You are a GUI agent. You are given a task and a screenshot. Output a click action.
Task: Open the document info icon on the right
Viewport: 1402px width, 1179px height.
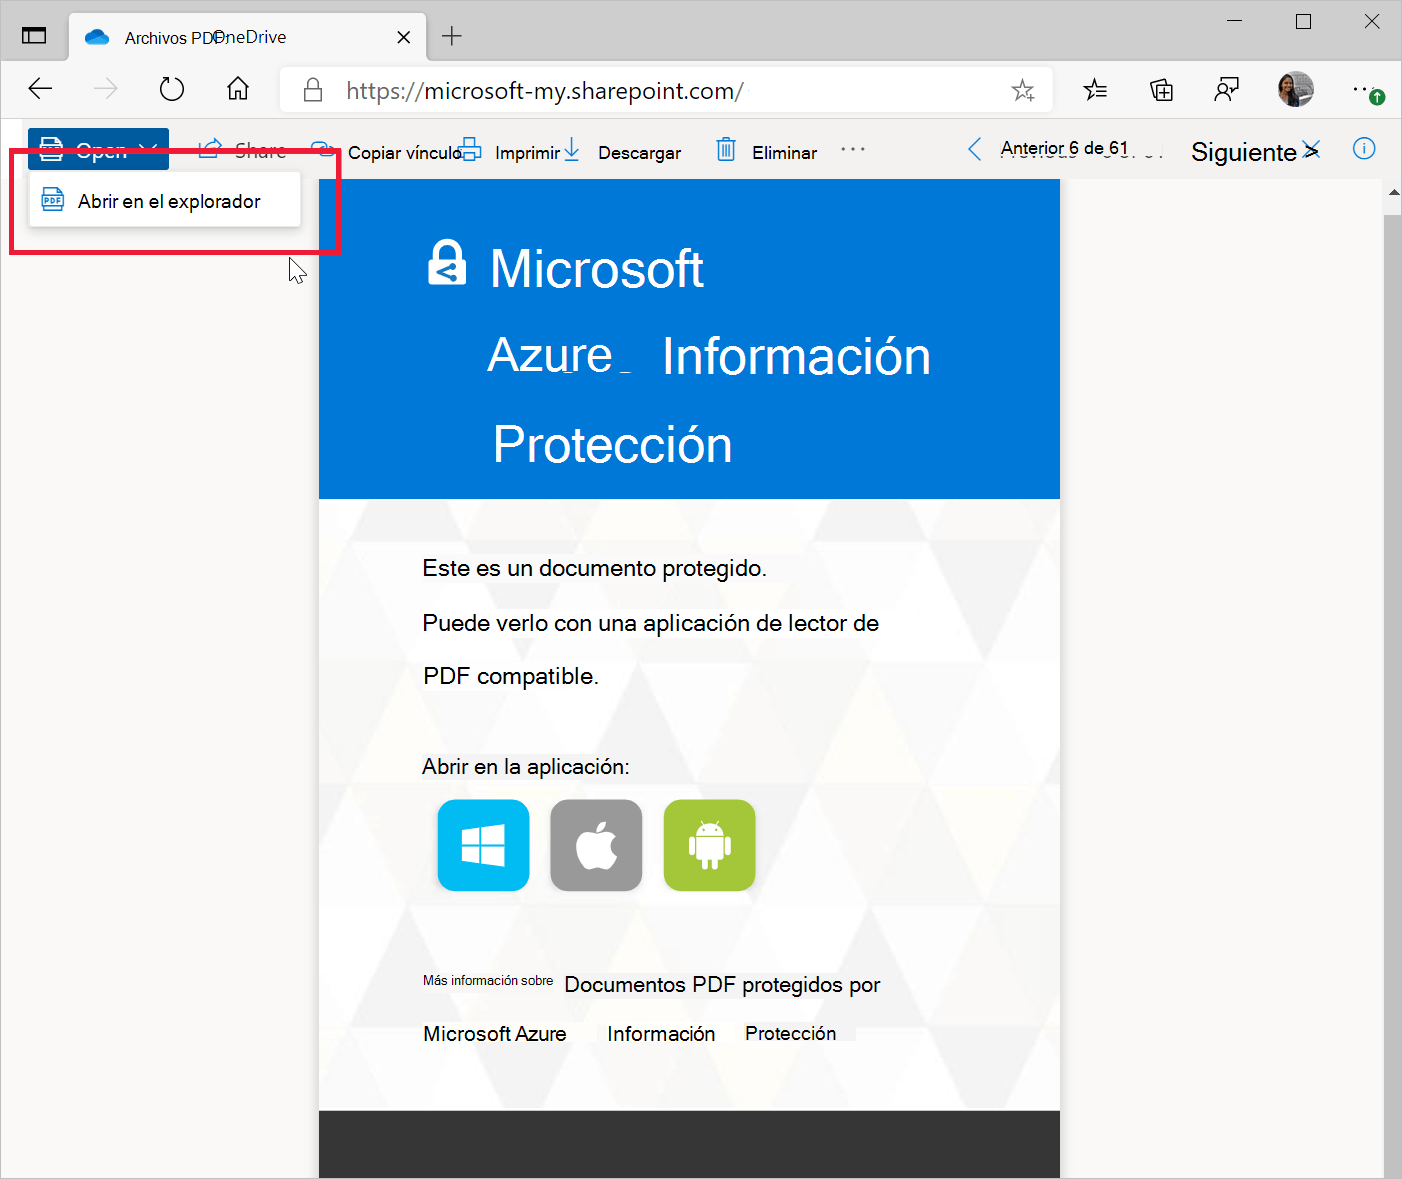pyautogui.click(x=1364, y=149)
